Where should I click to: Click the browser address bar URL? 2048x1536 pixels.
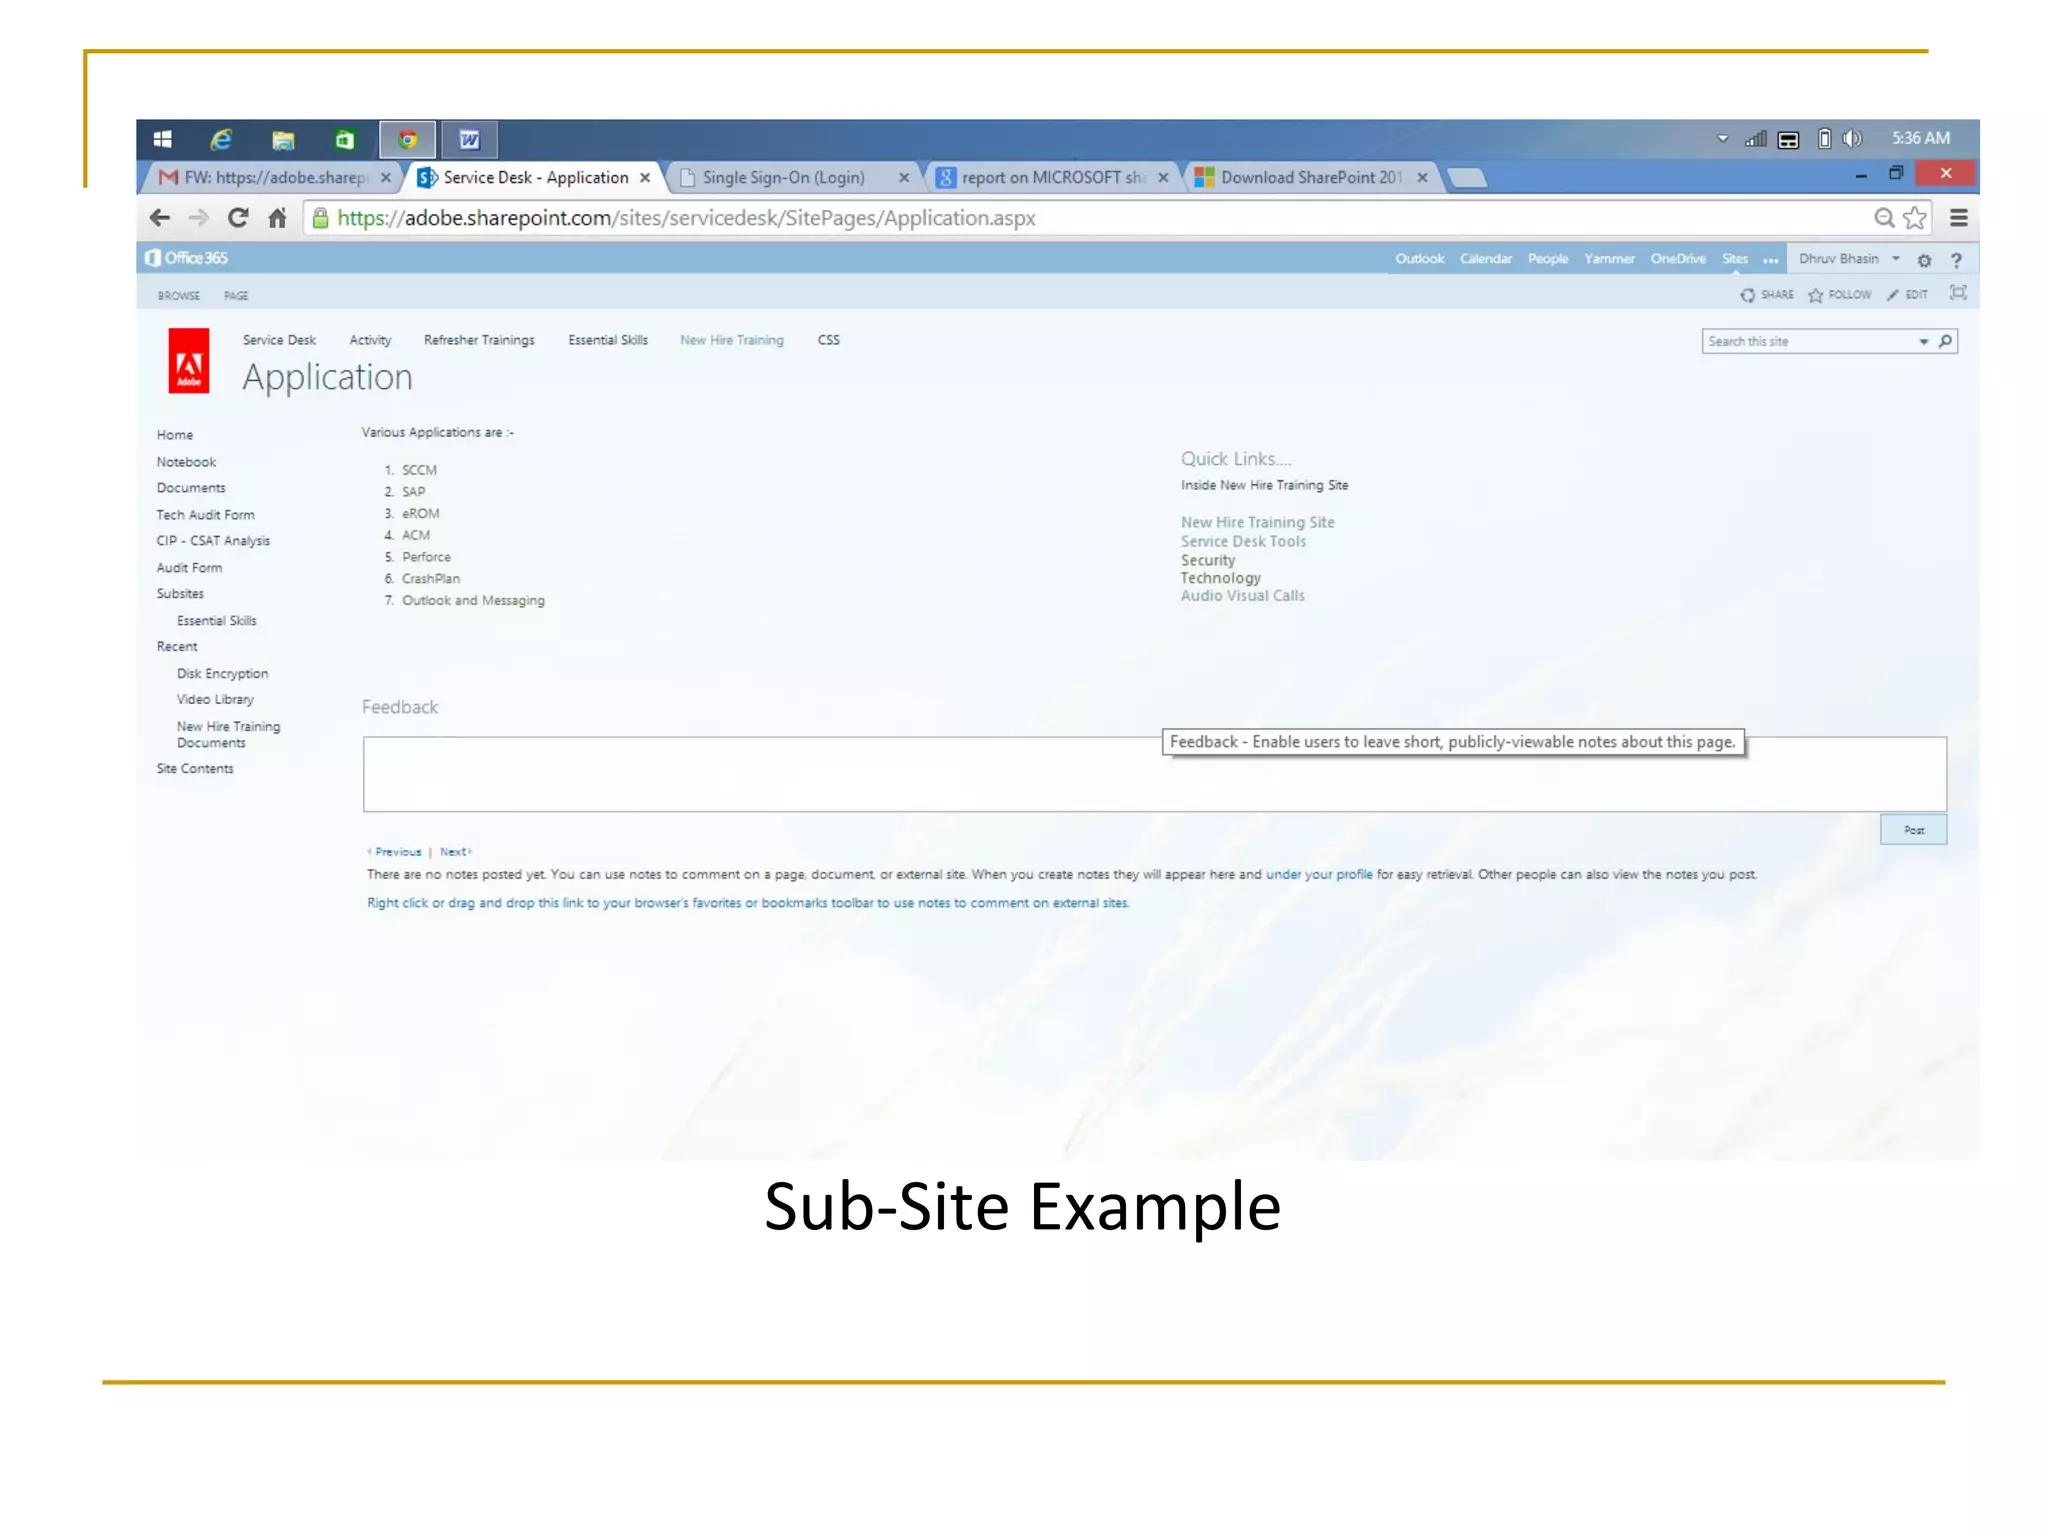coord(686,218)
